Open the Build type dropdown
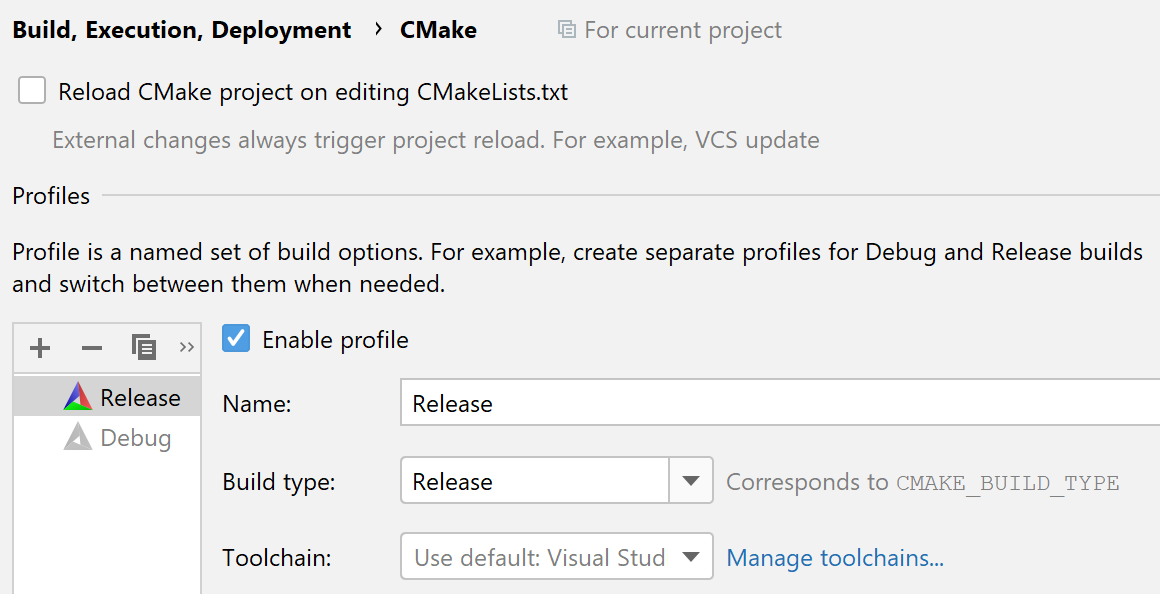The height and width of the screenshot is (594, 1160). [x=691, y=481]
